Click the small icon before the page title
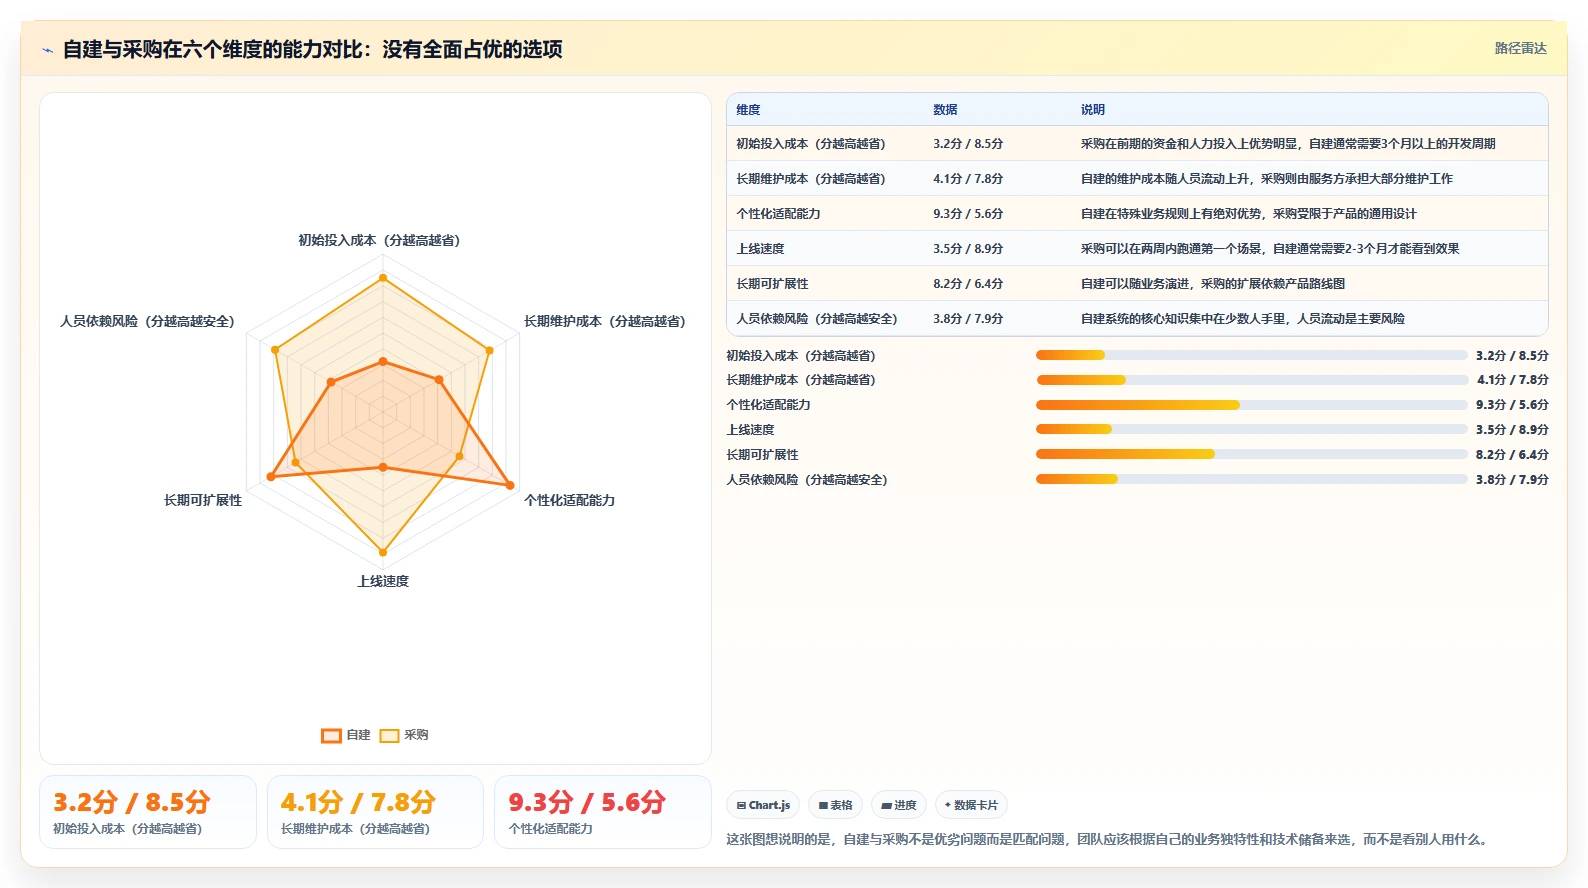 click(47, 50)
